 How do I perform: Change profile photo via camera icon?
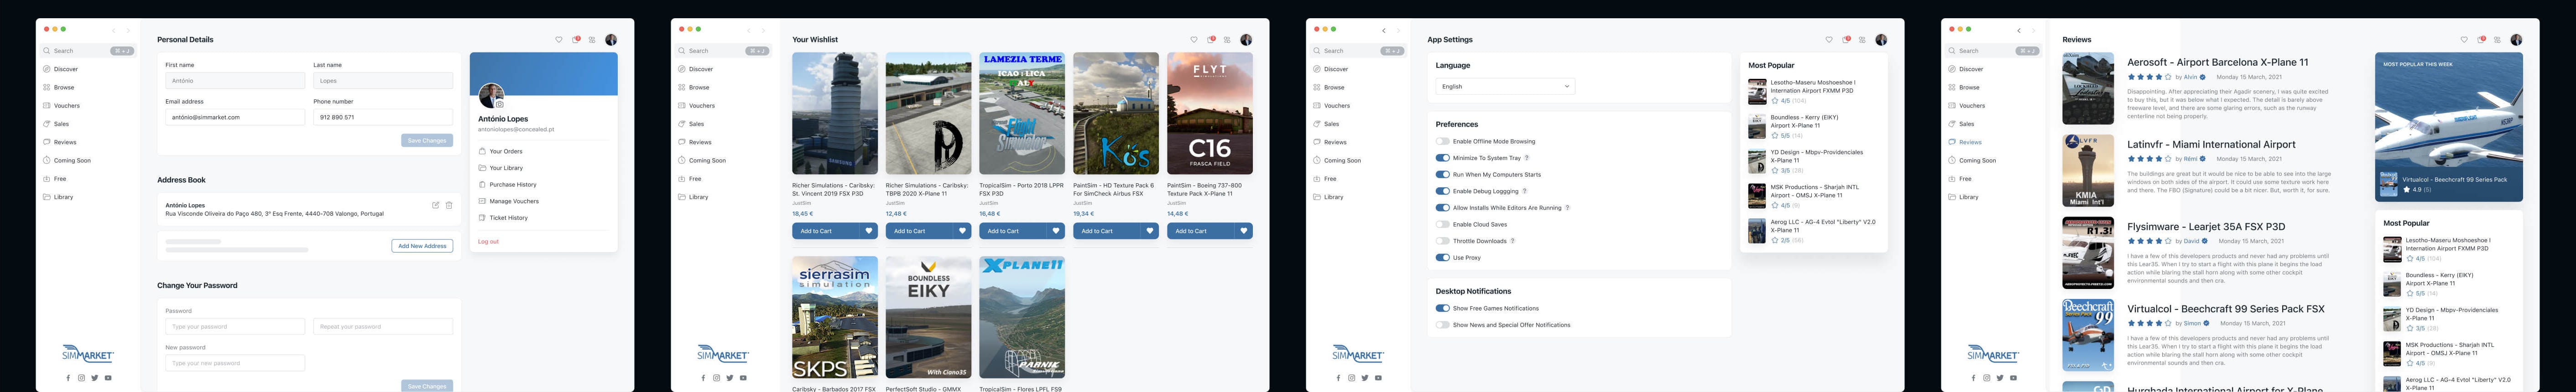(500, 104)
